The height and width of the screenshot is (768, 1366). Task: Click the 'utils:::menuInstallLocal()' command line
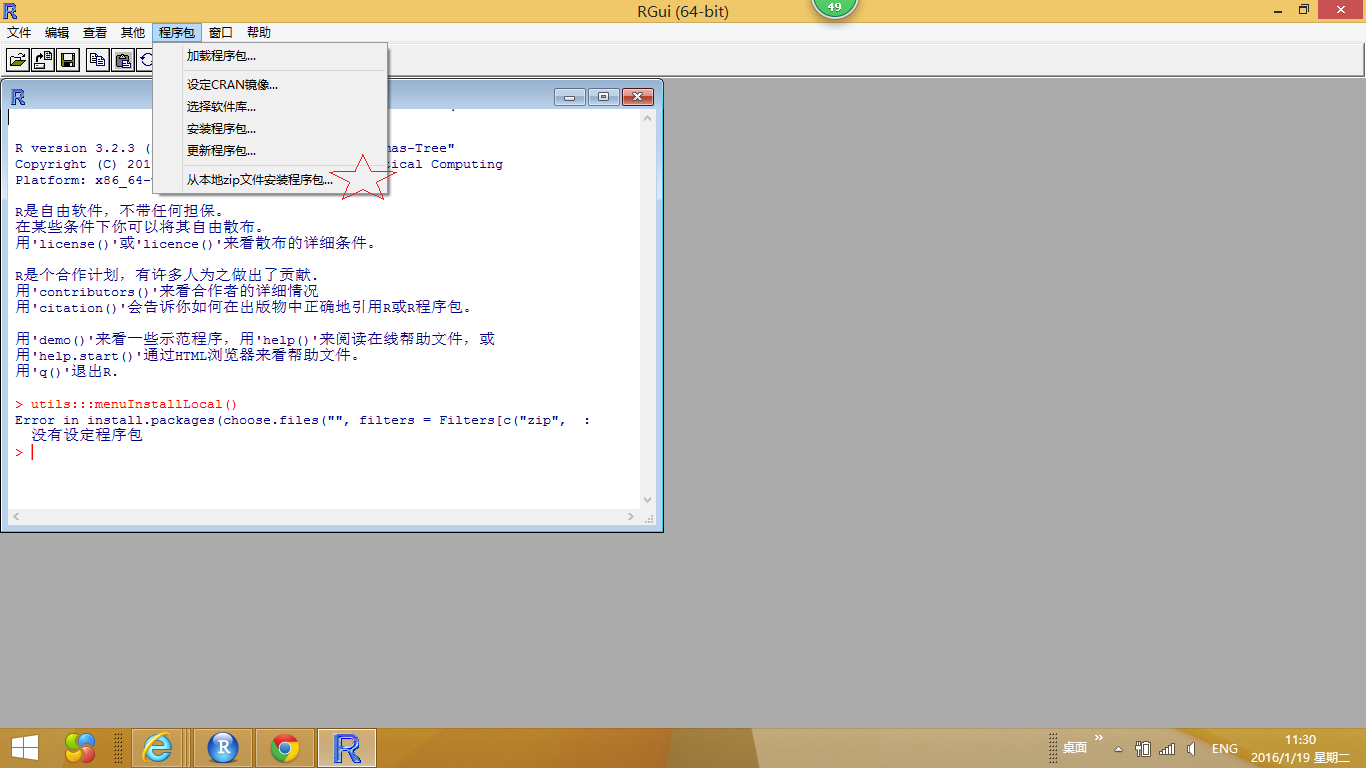126,405
